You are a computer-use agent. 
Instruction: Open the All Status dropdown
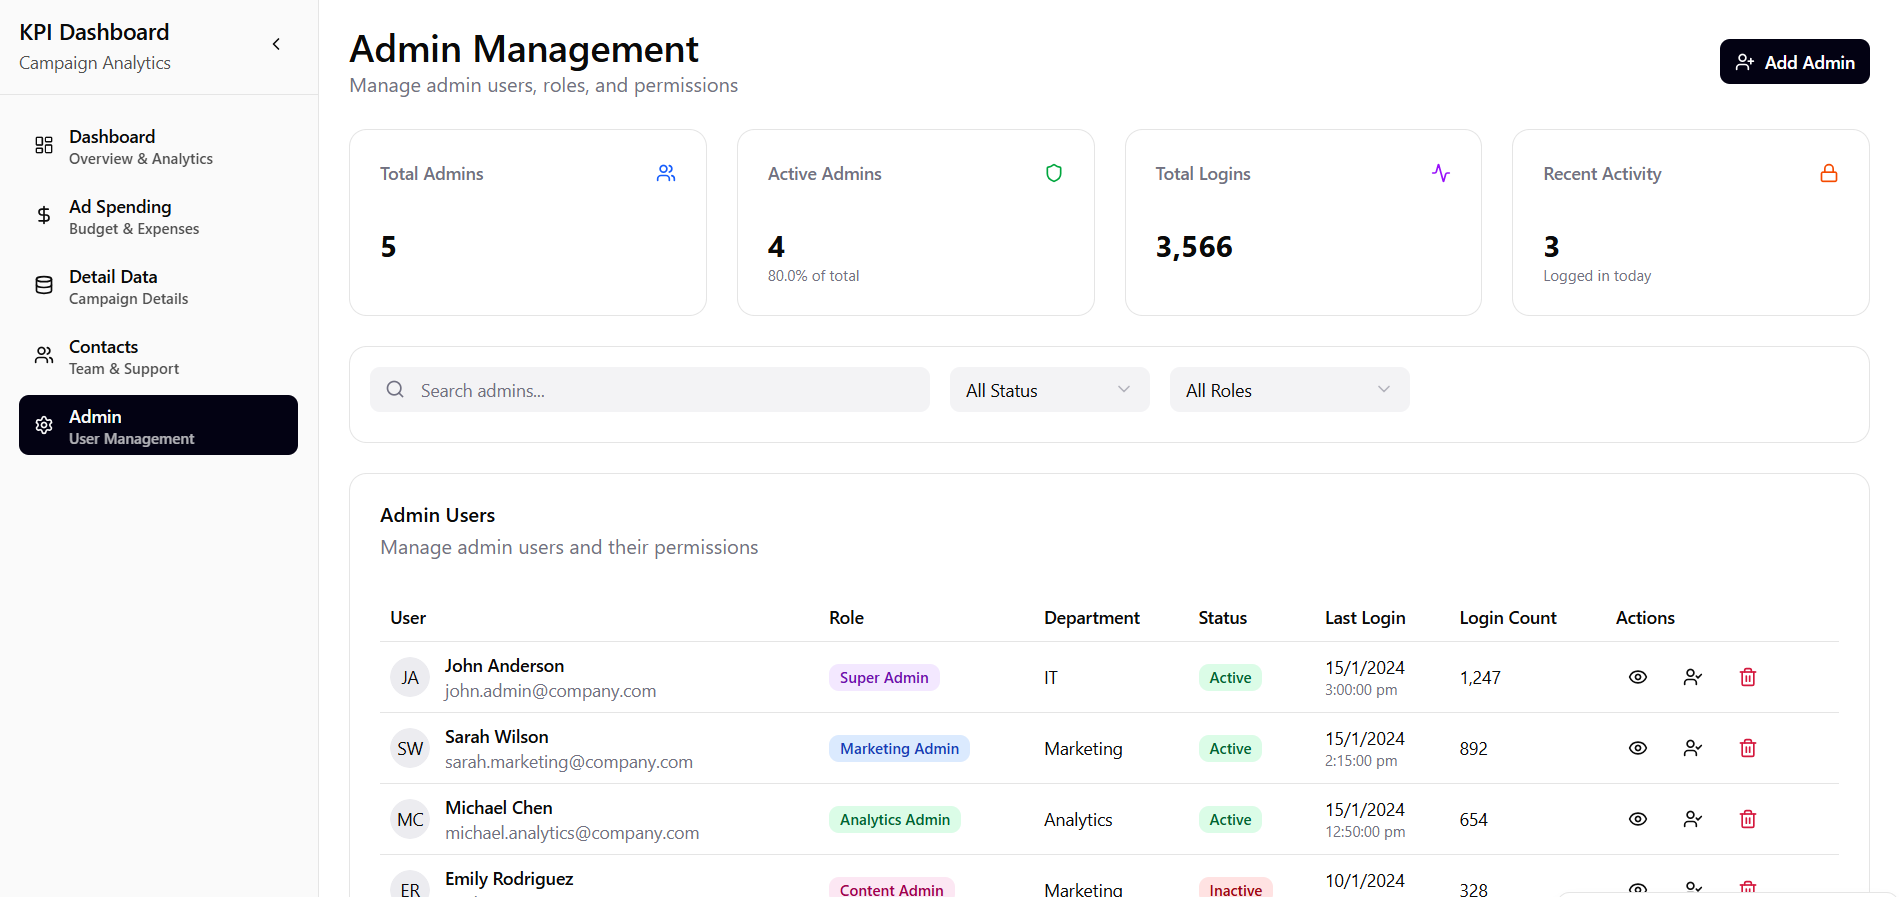(x=1049, y=390)
